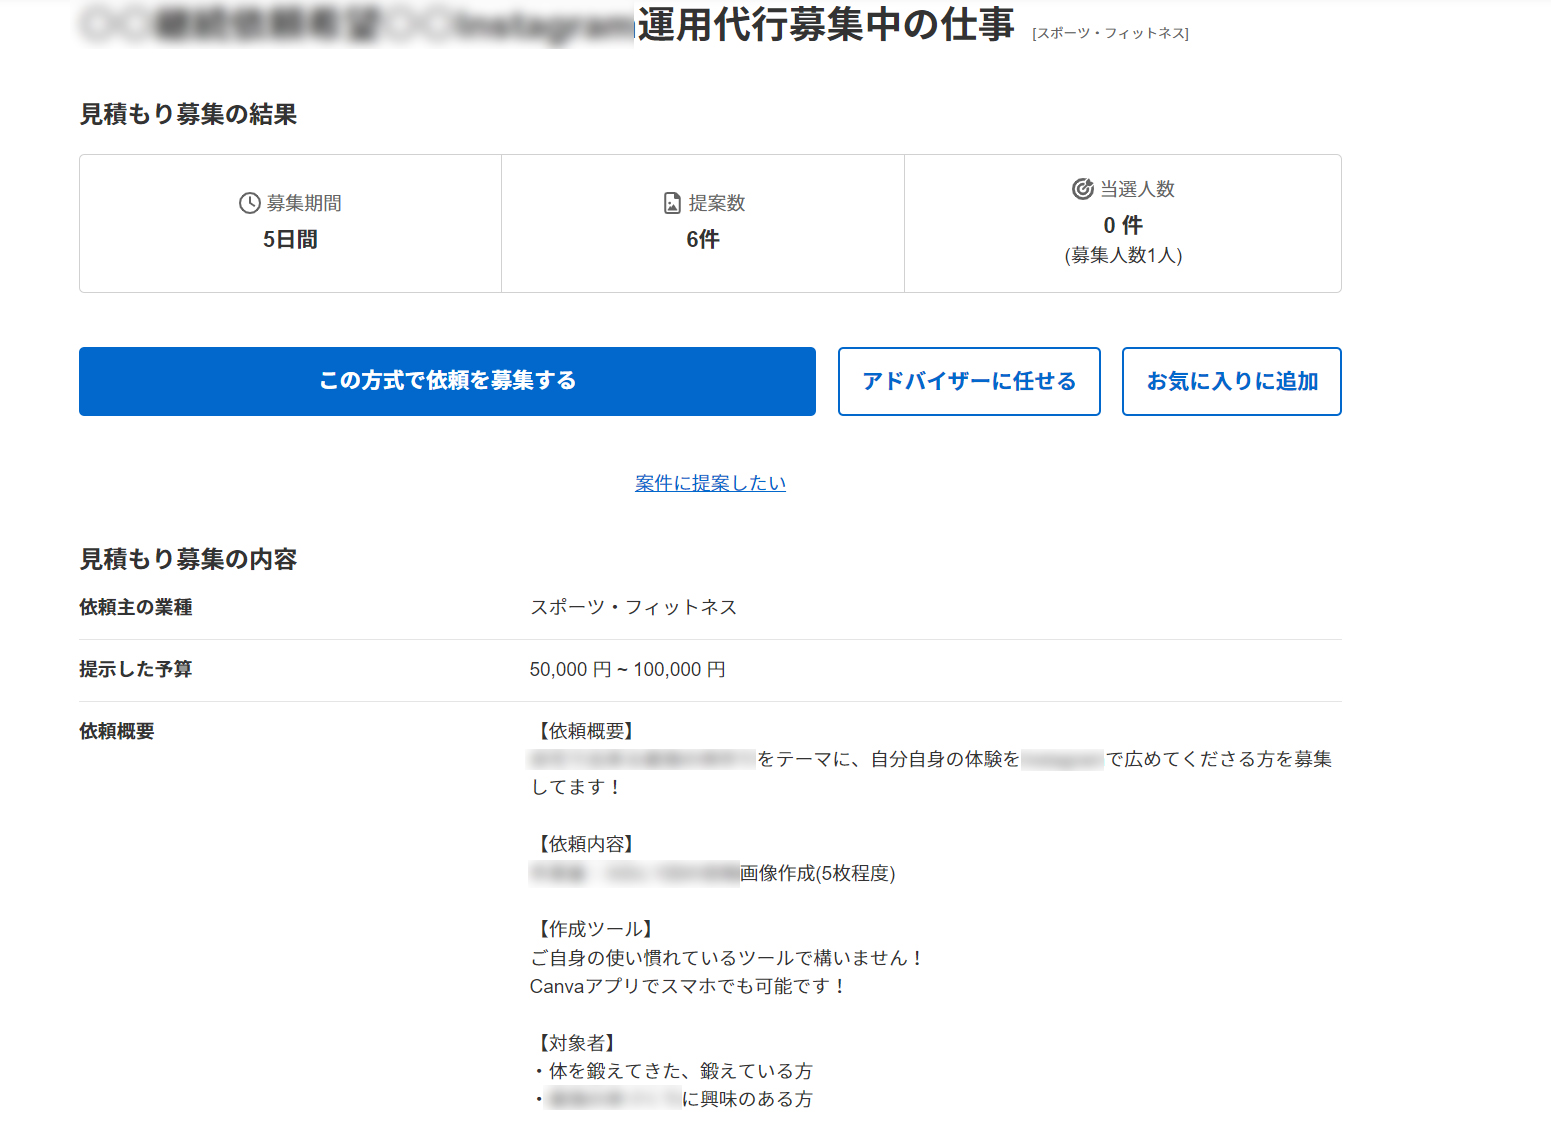The width and height of the screenshot is (1551, 1133).
Task: Click the 0件 winner count value
Action: click(x=1122, y=225)
